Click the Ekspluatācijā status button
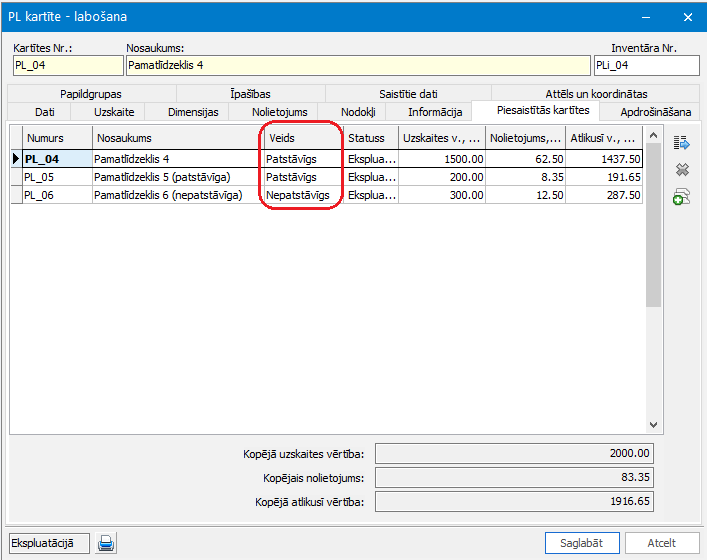The image size is (707, 560). pos(49,543)
